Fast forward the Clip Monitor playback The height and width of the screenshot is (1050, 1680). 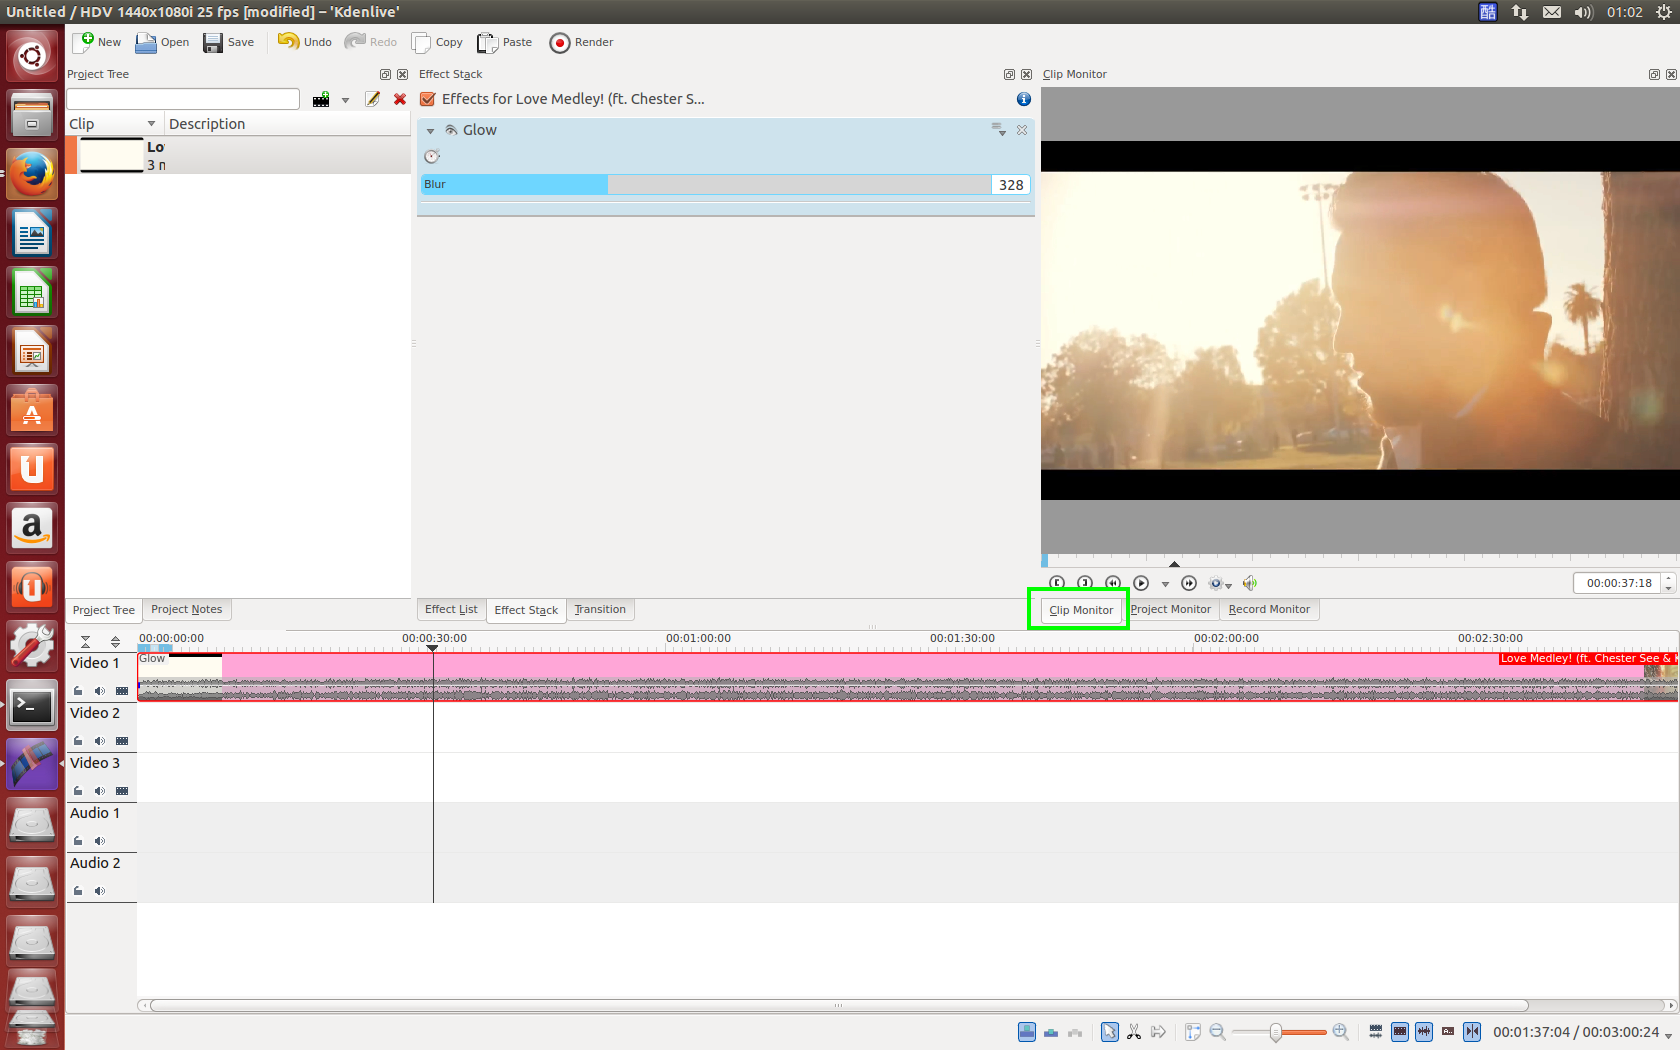point(1189,583)
